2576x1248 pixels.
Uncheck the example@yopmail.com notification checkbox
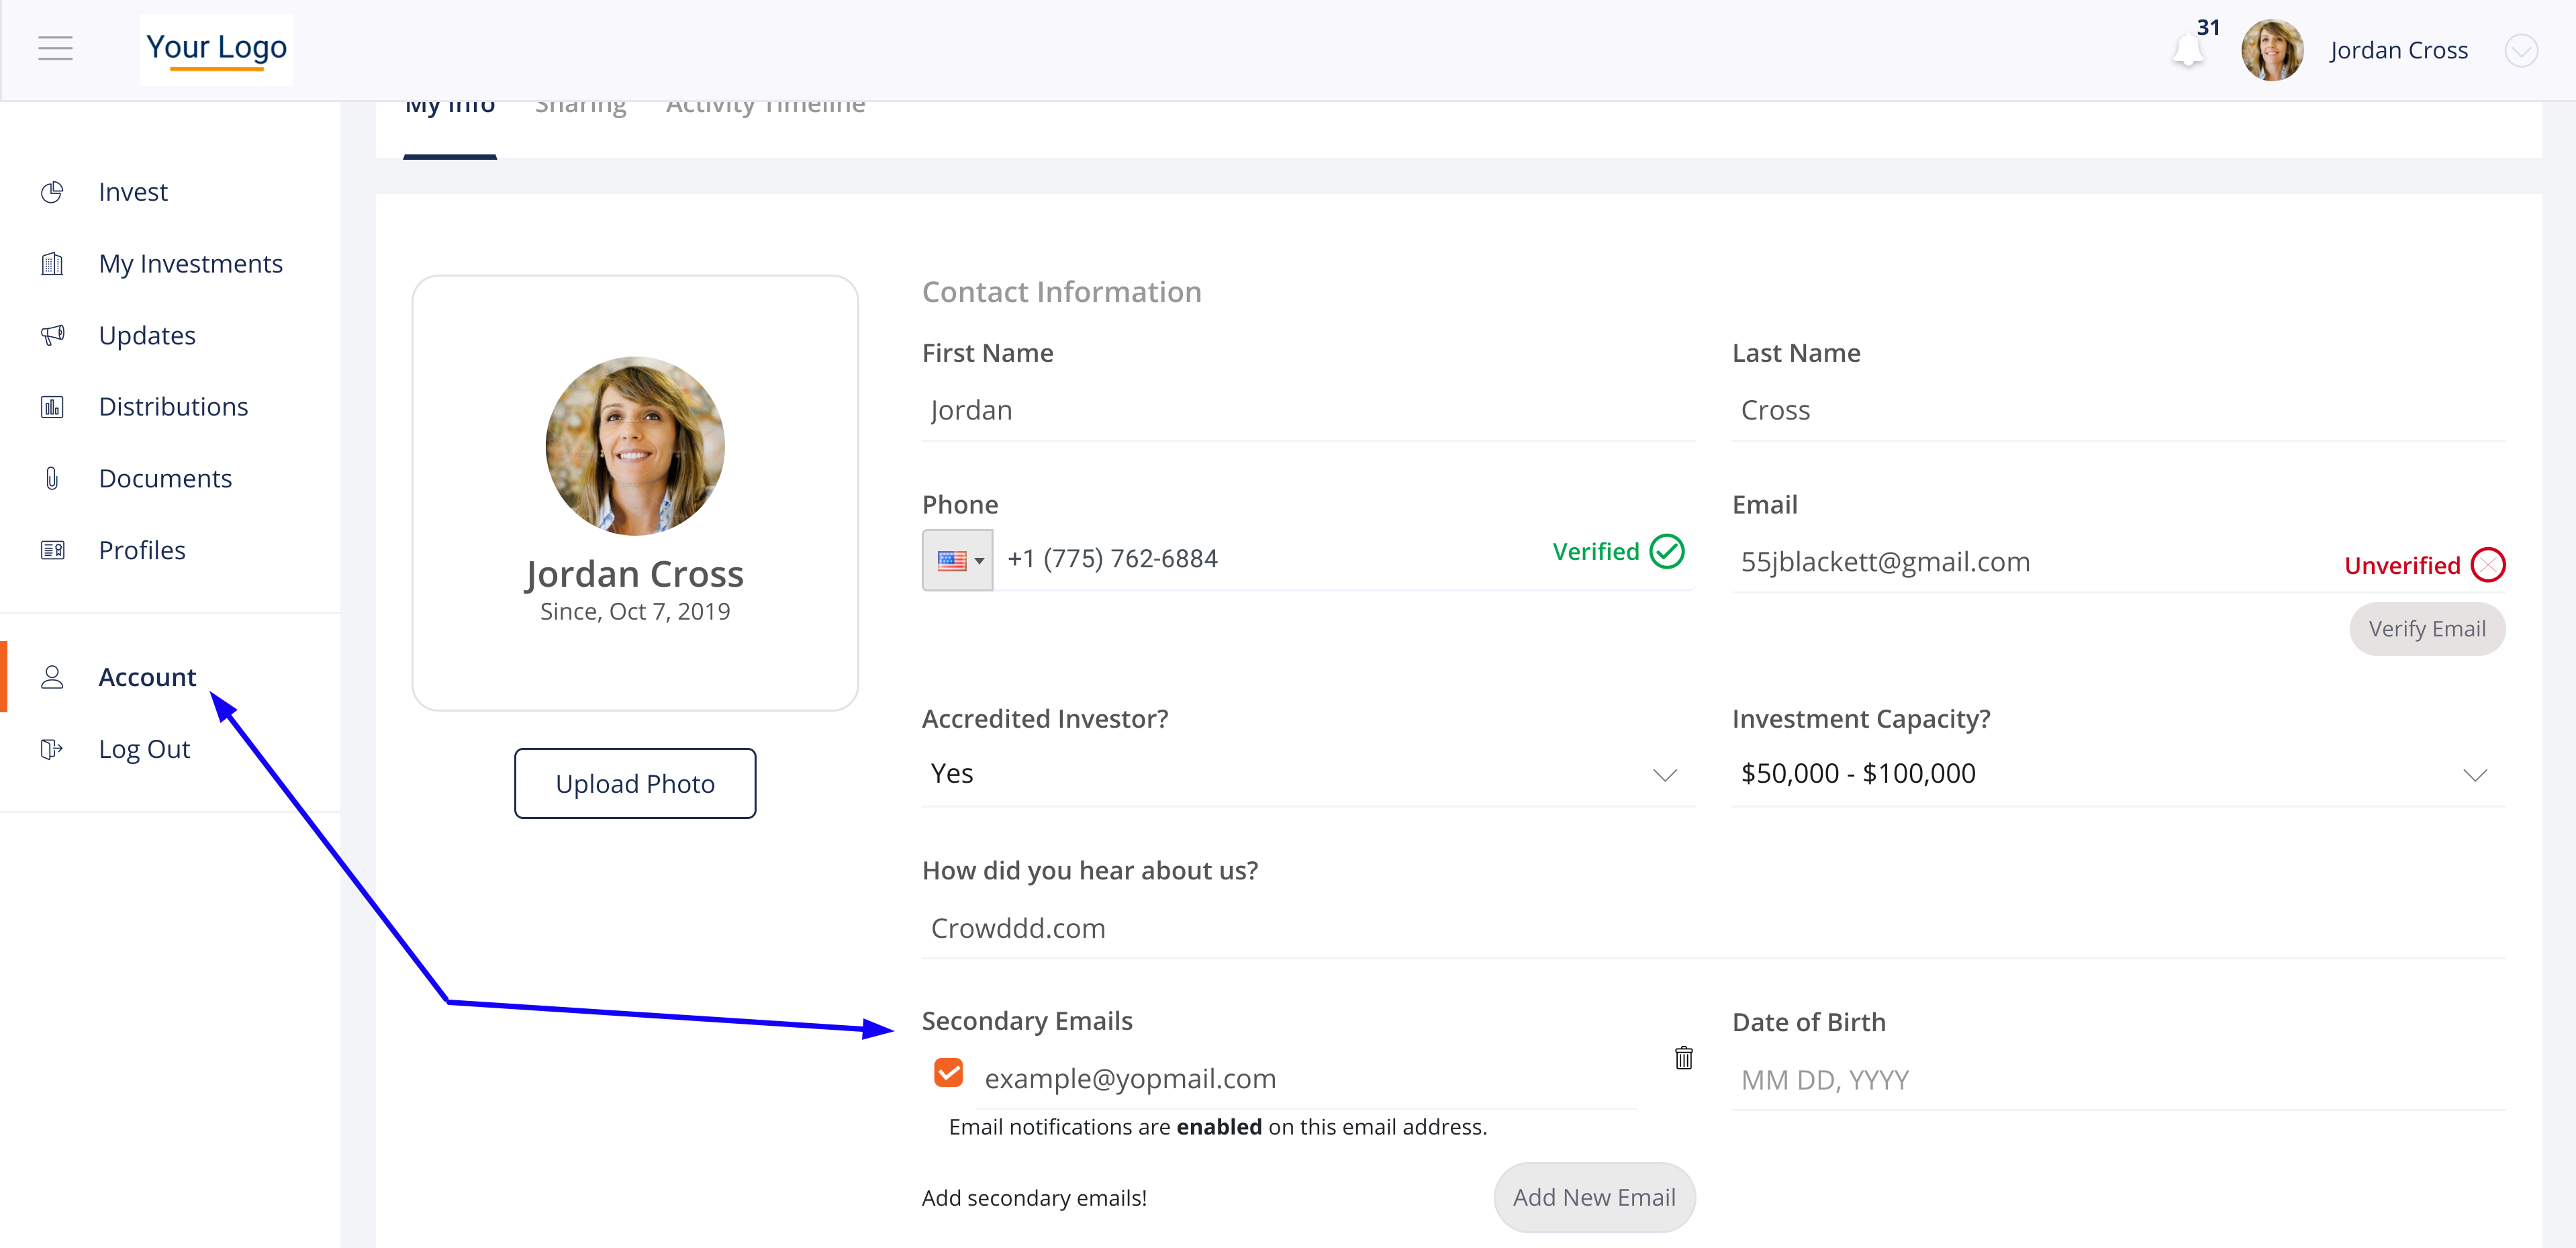pyautogui.click(x=948, y=1073)
